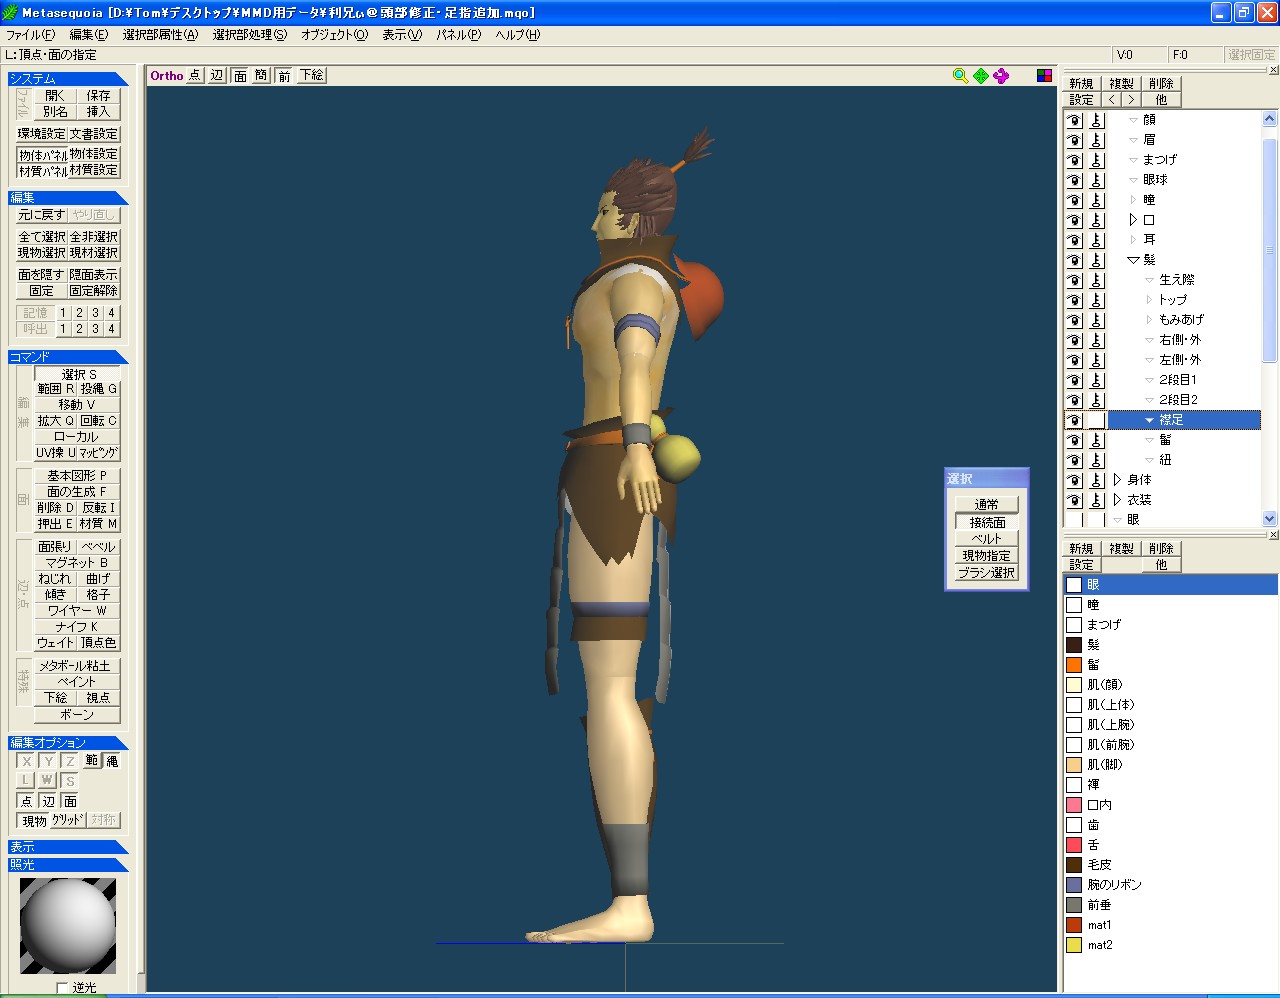Open the 選択部属性(A) menu
This screenshot has height=998, width=1280.
[160, 35]
